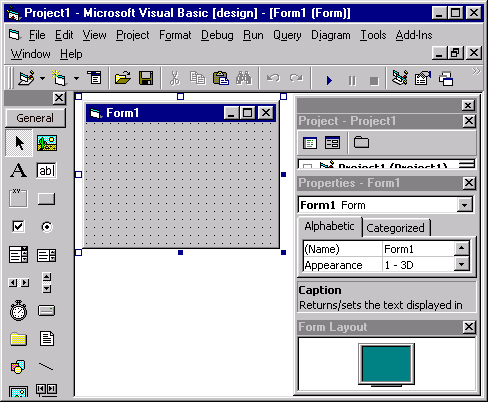Select the horizontal scrollbar control tool
488x402 pixels.
(19, 283)
